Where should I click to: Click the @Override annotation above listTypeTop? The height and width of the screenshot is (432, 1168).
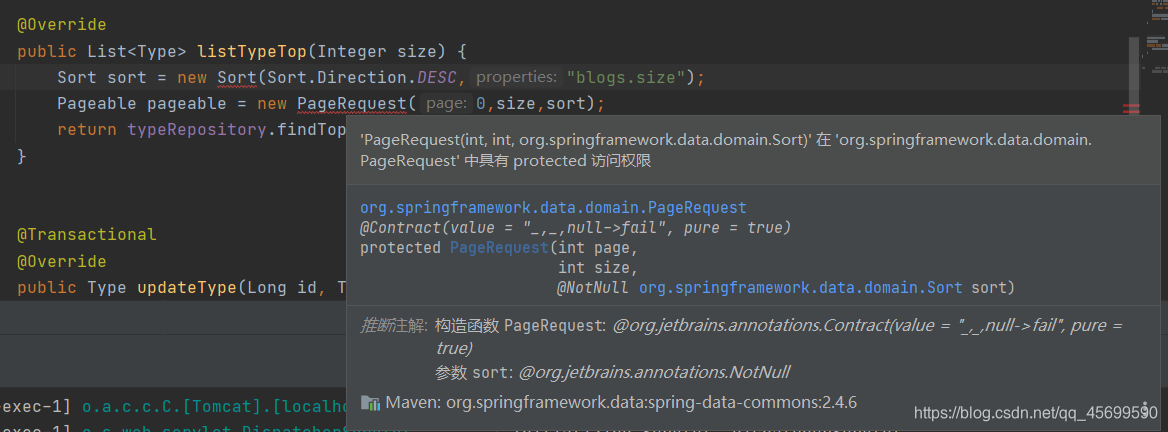click(62, 25)
